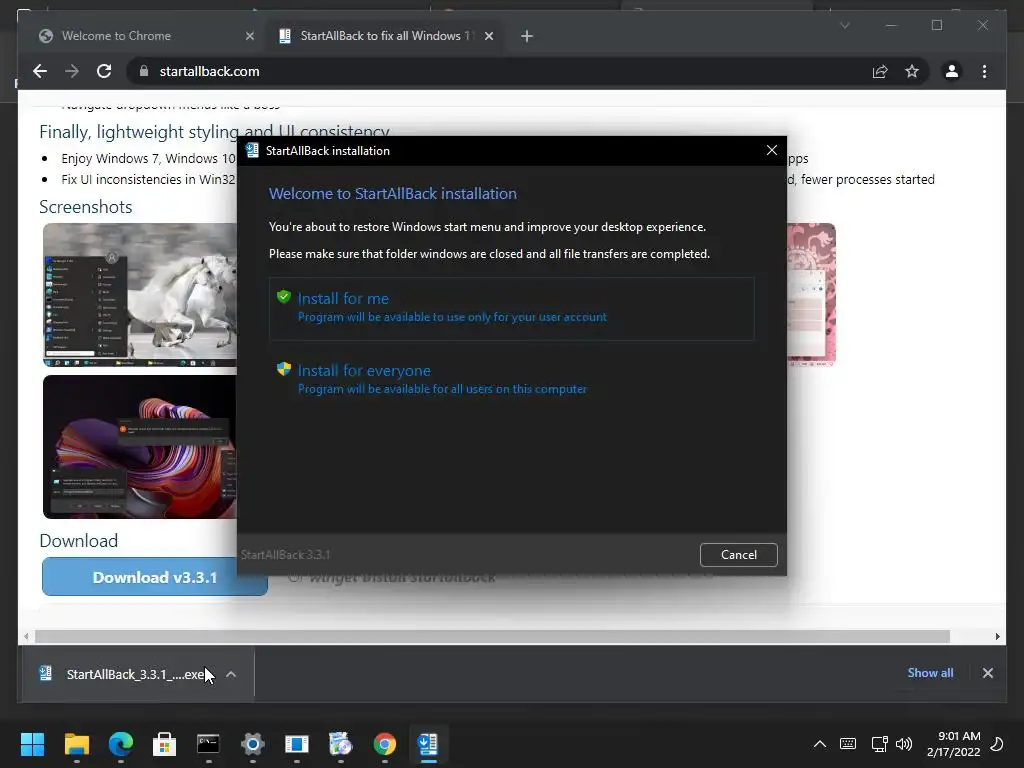This screenshot has height=768, width=1024.
Task: Cancel the StartAllBack installation
Action: tap(739, 554)
